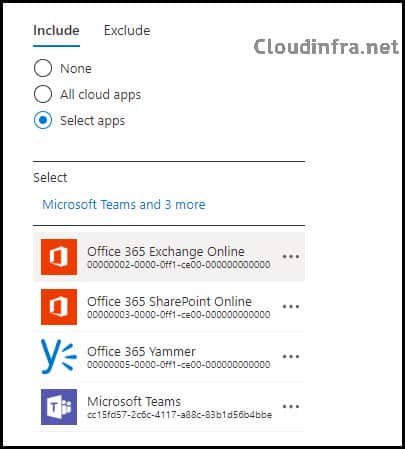The width and height of the screenshot is (405, 449).
Task: Click the Select section label
Action: pyautogui.click(x=50, y=178)
